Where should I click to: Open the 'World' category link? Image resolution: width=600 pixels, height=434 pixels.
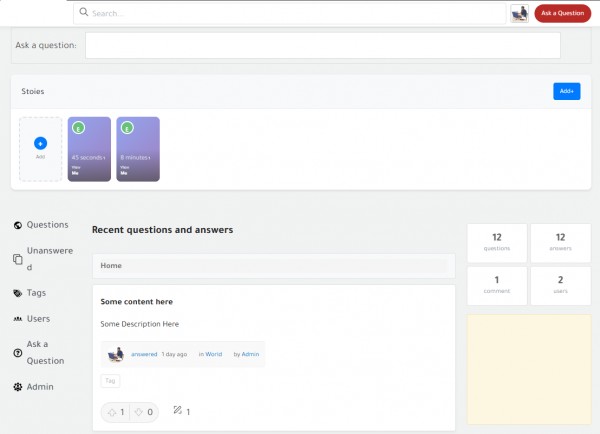pyautogui.click(x=214, y=354)
